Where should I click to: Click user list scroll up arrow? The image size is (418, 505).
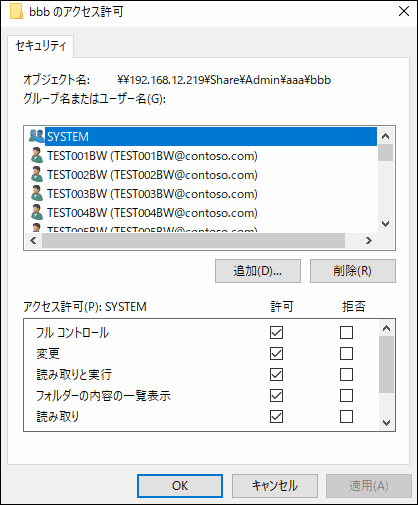[386, 136]
